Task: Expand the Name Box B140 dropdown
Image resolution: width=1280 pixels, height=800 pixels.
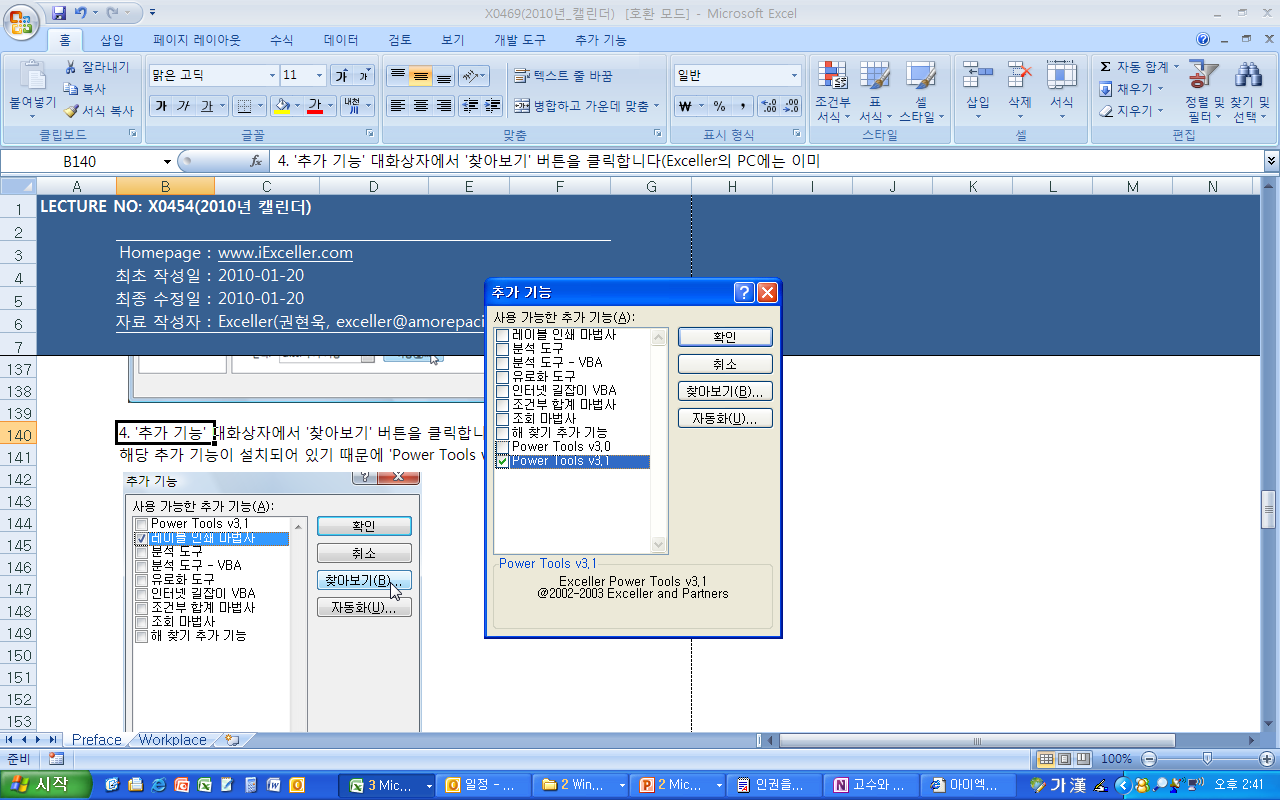Action: [x=167, y=161]
